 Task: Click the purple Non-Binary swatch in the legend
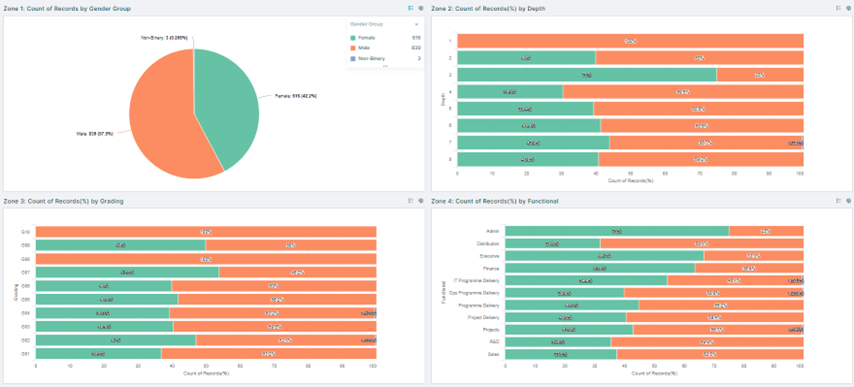tap(353, 58)
